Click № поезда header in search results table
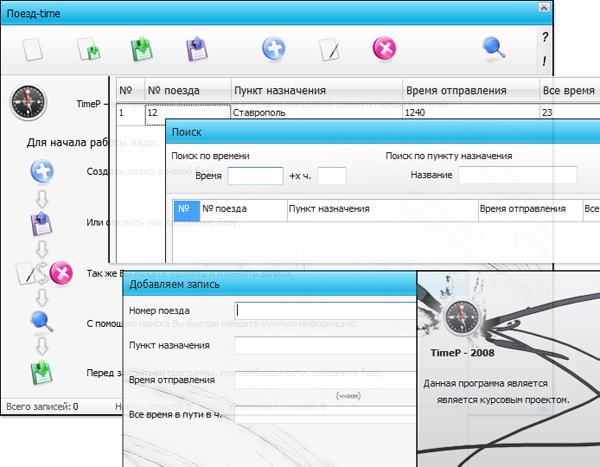The width and height of the screenshot is (600, 467). pos(243,210)
